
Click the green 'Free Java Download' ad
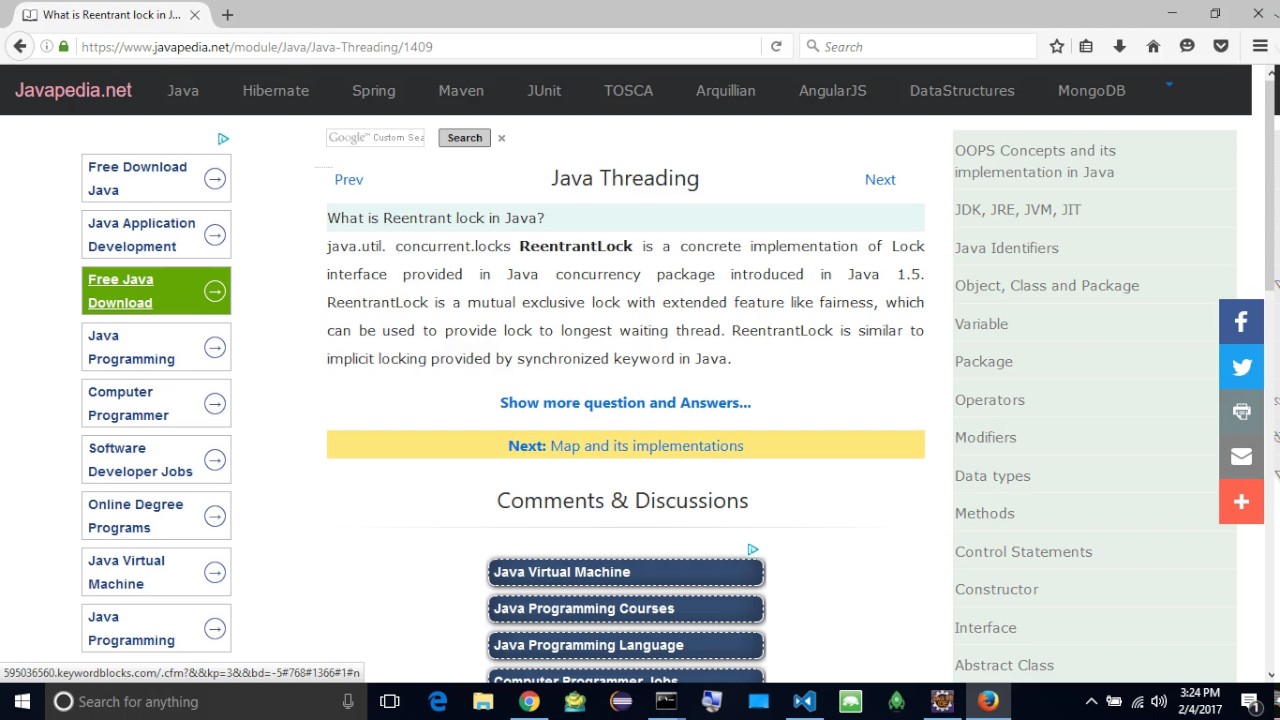tap(156, 291)
